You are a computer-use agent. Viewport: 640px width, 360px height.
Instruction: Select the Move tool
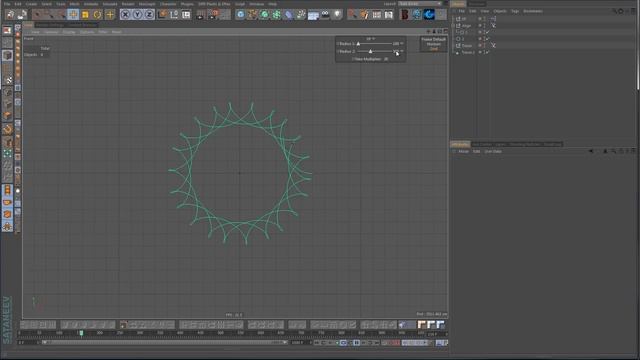[x=73, y=15]
